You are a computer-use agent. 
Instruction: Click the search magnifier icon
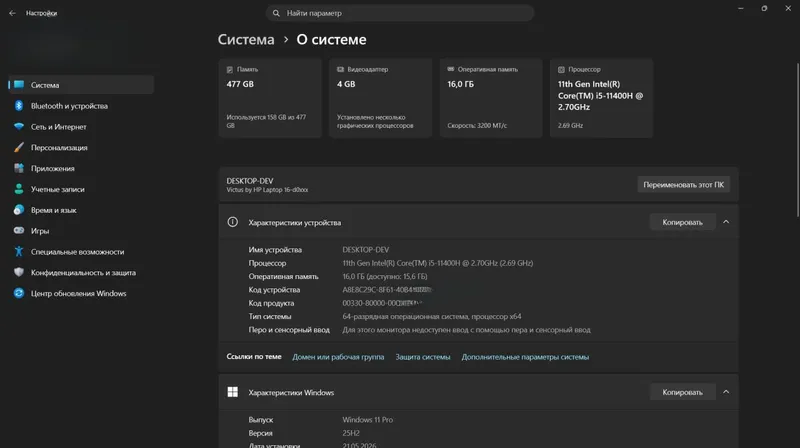click(x=276, y=13)
